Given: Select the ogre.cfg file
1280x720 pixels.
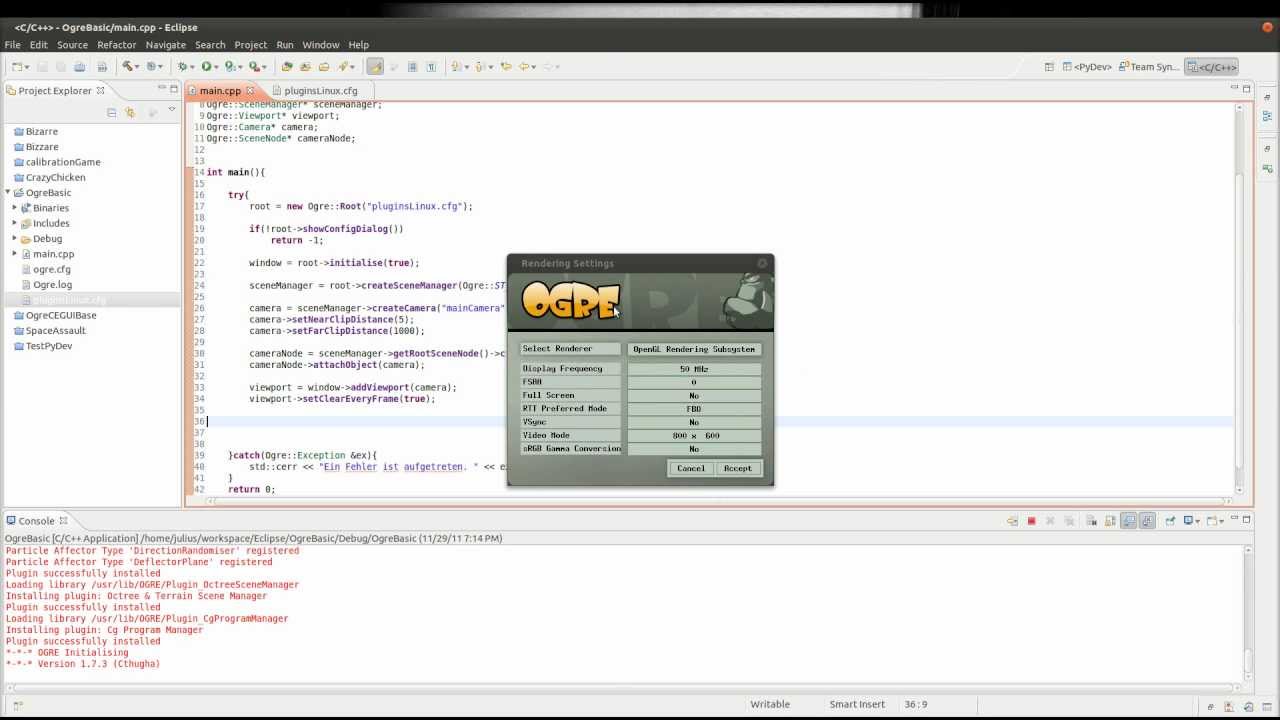Looking at the screenshot, I should 51,269.
